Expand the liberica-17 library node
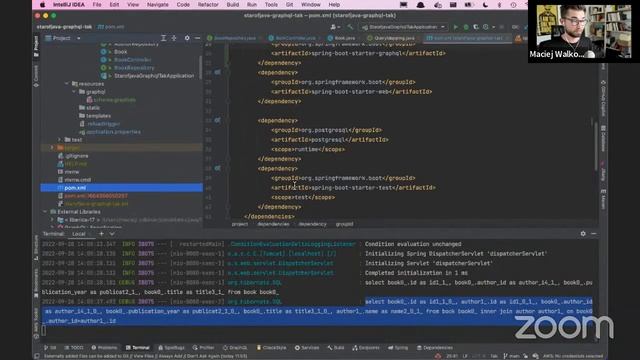This screenshot has height=360, width=640. tap(52, 220)
